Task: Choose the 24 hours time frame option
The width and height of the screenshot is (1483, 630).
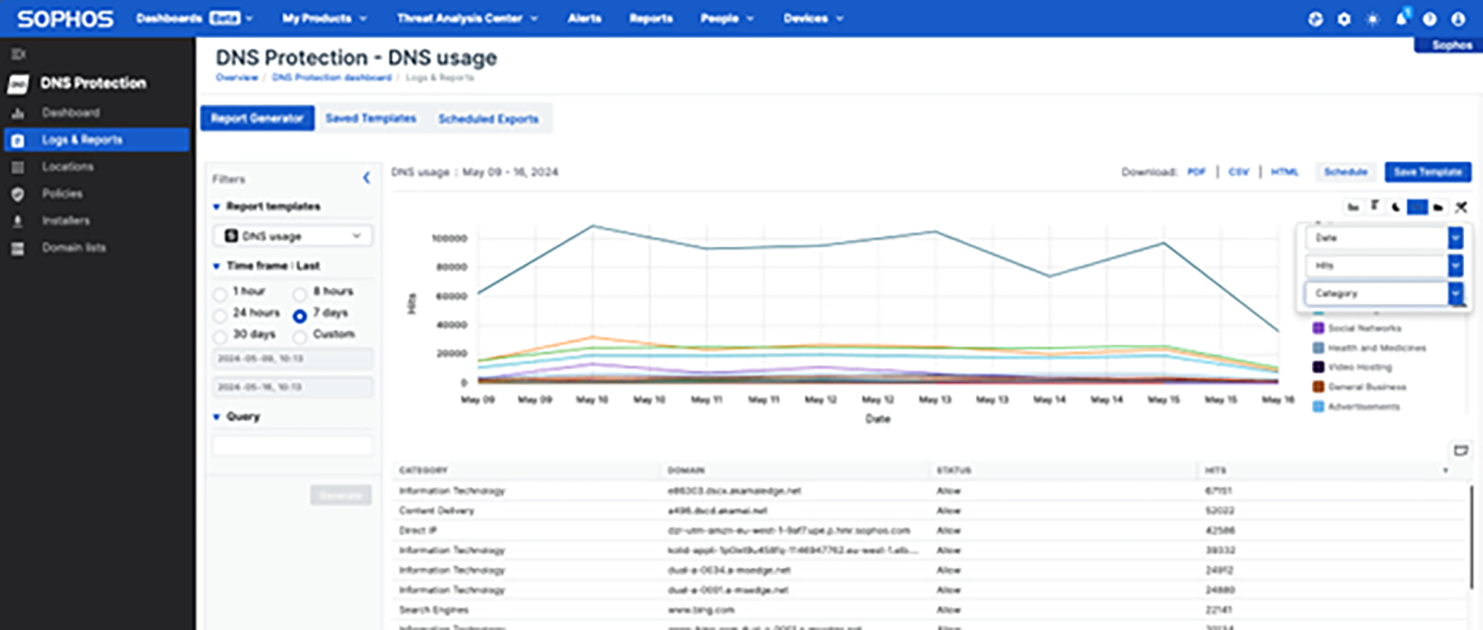Action: click(222, 316)
